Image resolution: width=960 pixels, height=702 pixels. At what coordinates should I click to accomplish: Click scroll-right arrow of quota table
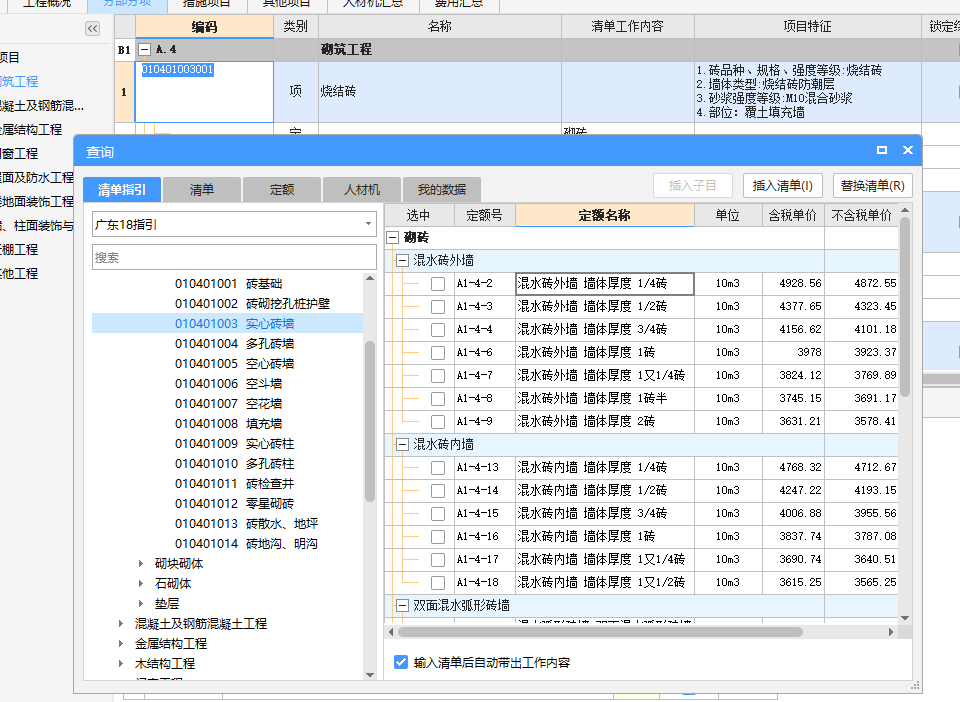click(891, 632)
